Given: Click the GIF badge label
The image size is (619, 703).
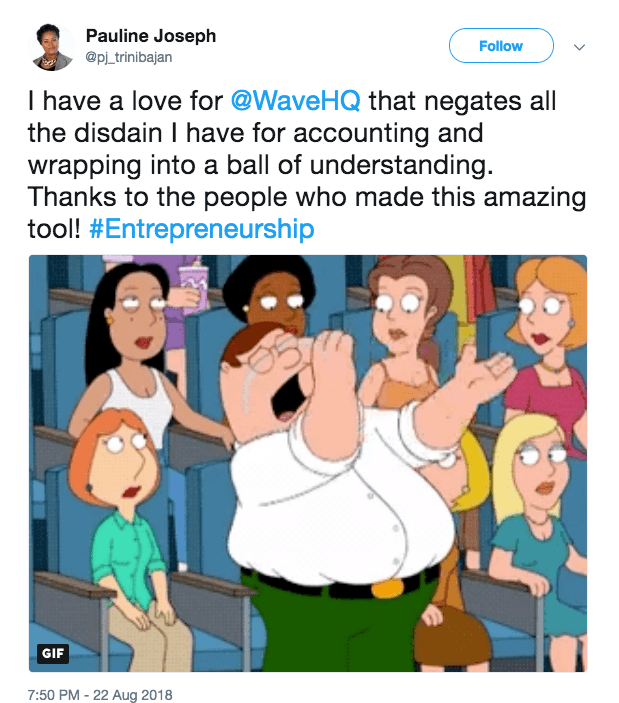Looking at the screenshot, I should tap(52, 653).
